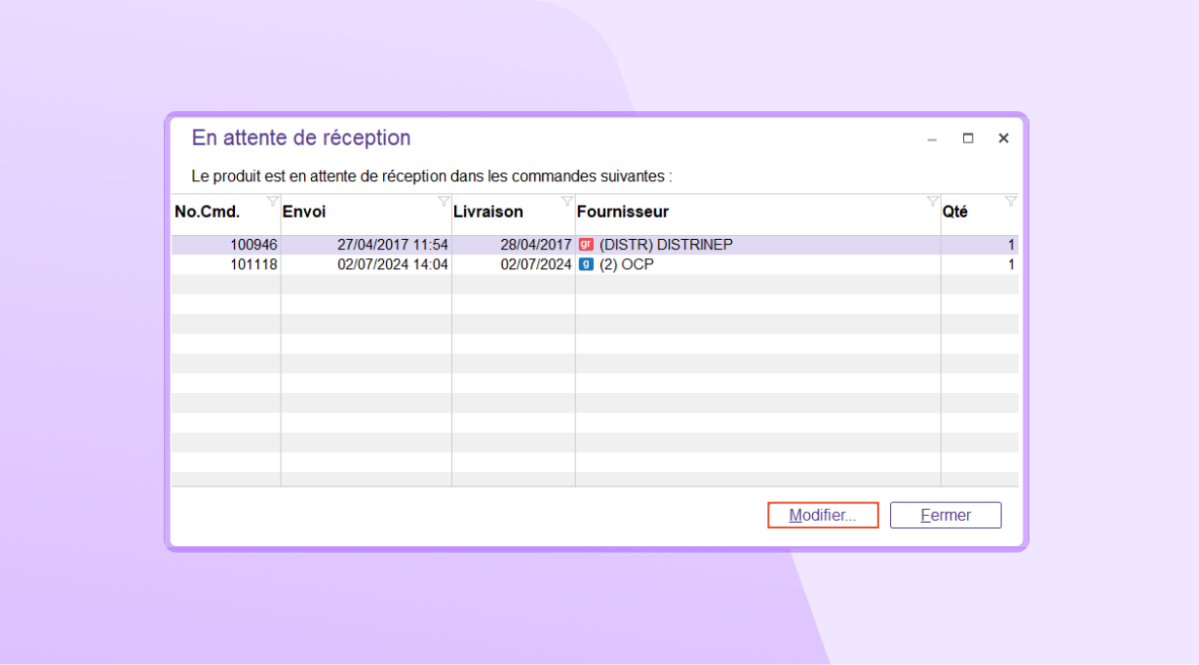Image resolution: width=1199 pixels, height=665 pixels.
Task: Click the red DISTRINEP supplier icon
Action: point(586,245)
